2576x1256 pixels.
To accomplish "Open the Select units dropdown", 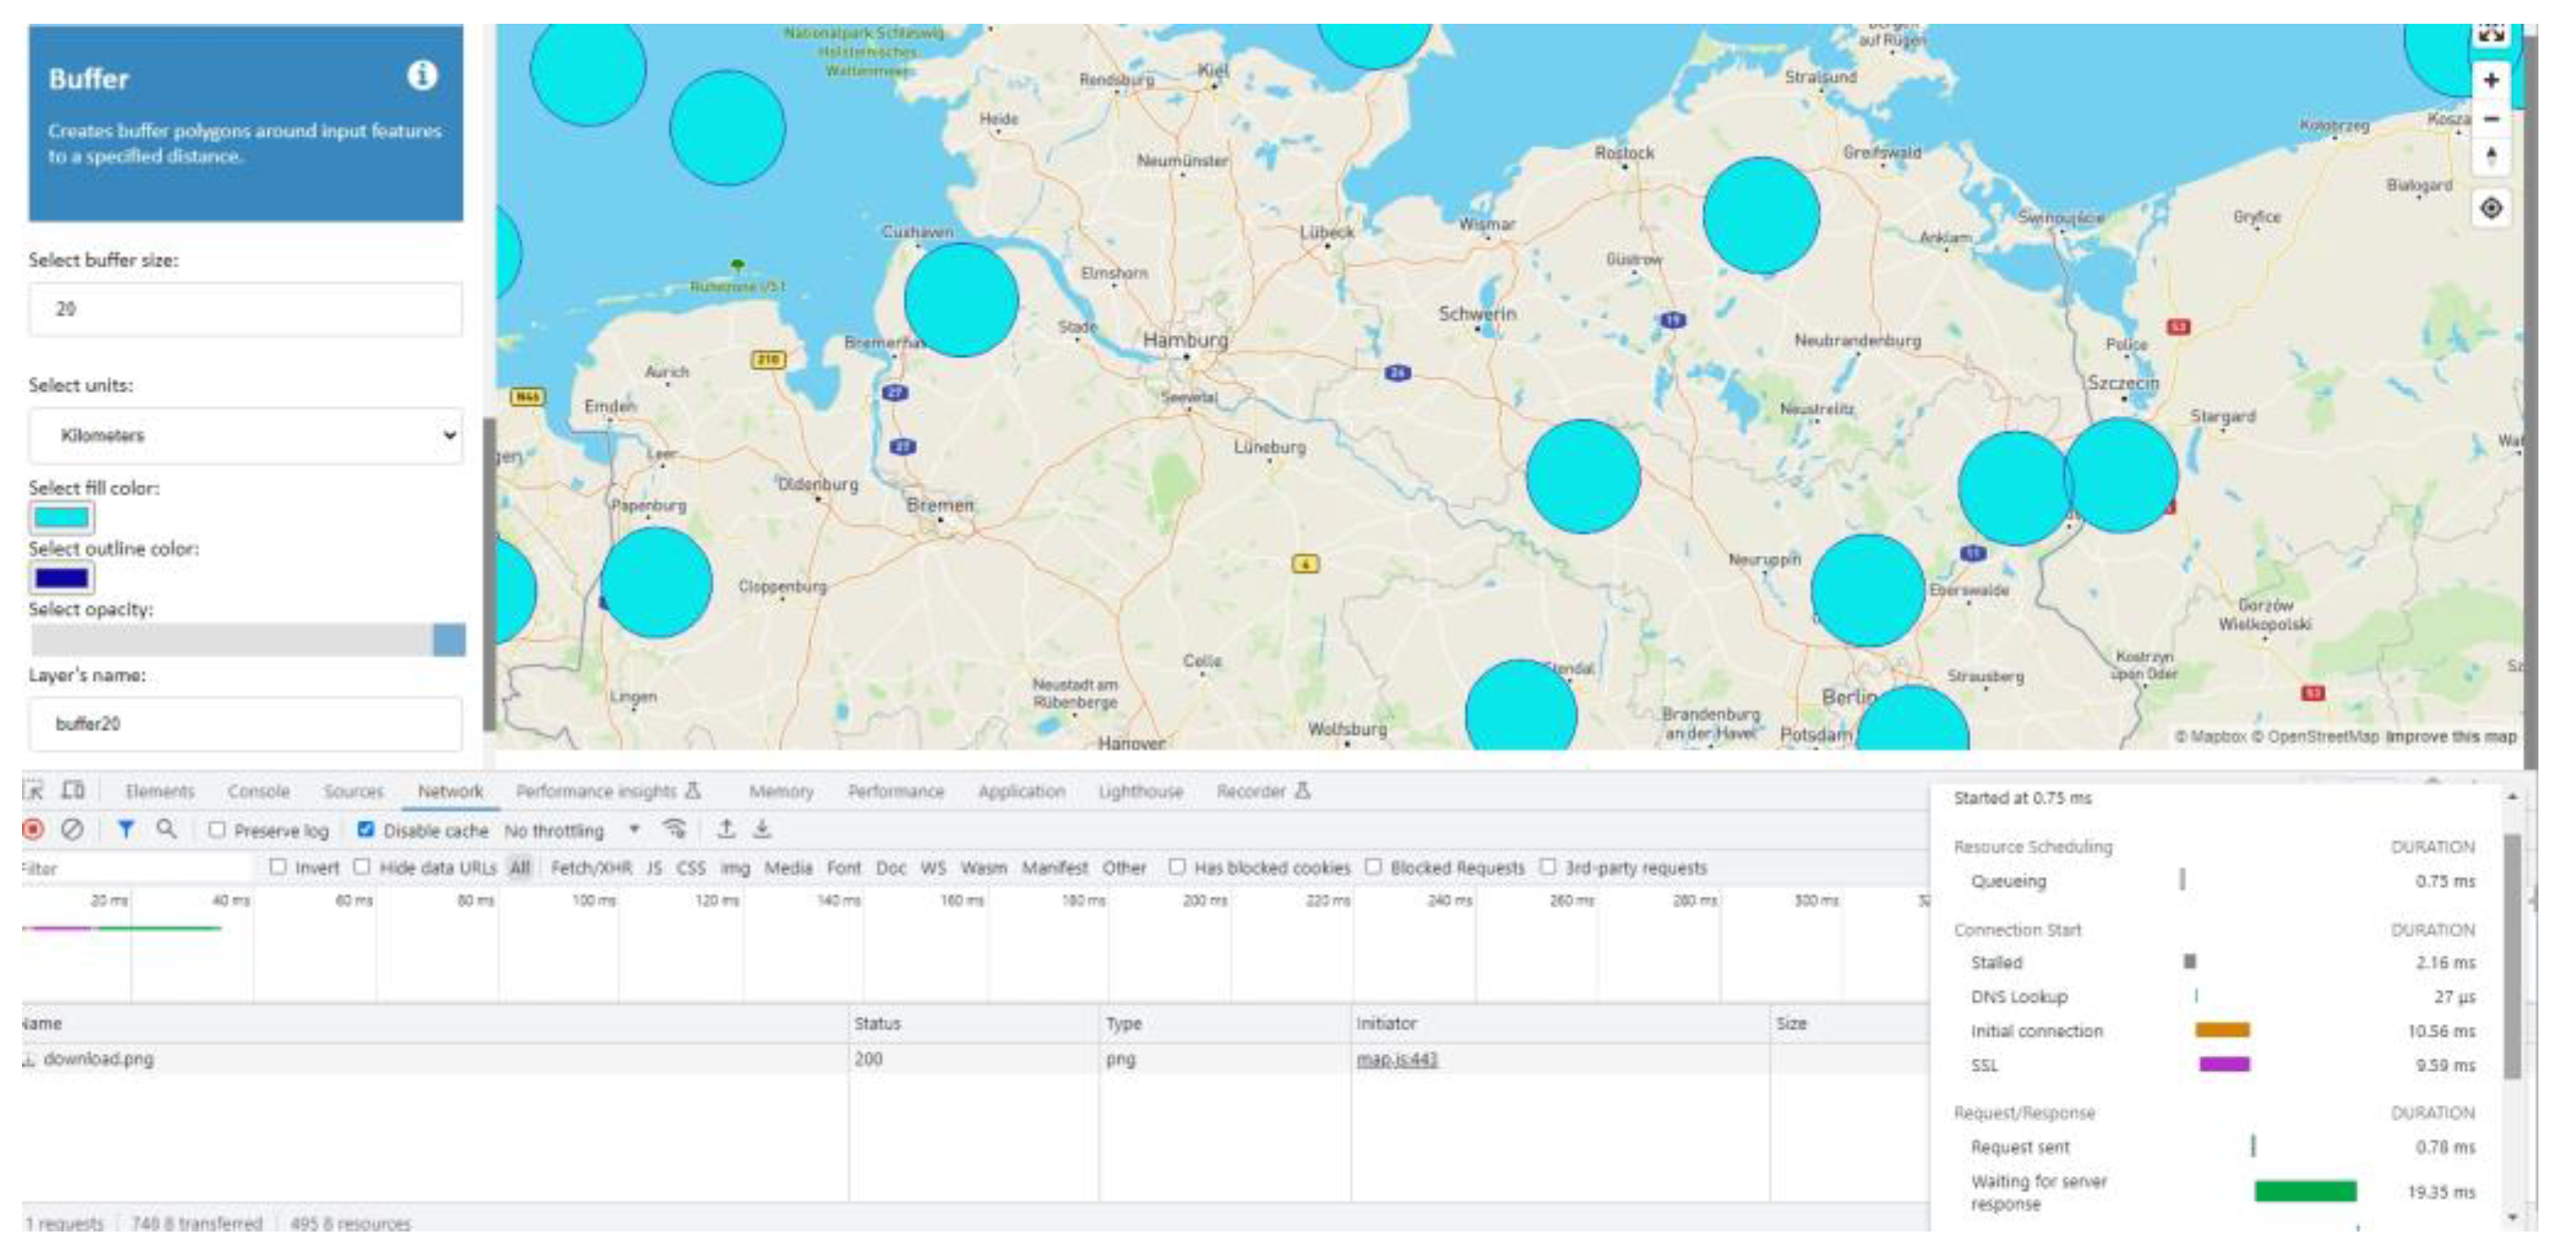I will coord(245,435).
